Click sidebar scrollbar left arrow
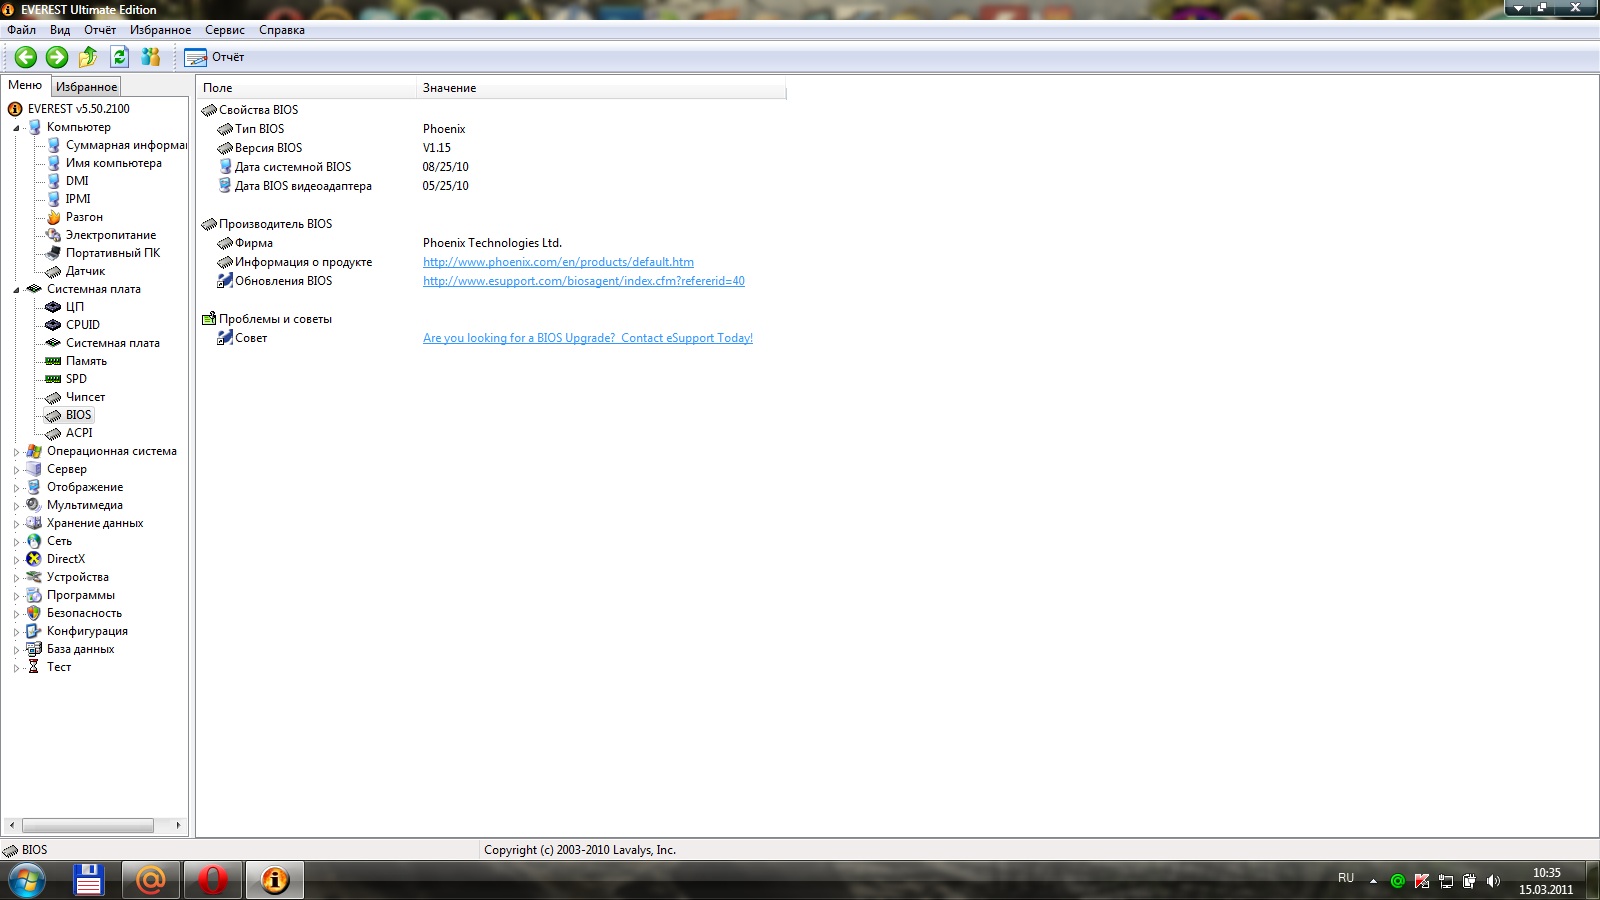The image size is (1600, 900). pos(11,825)
